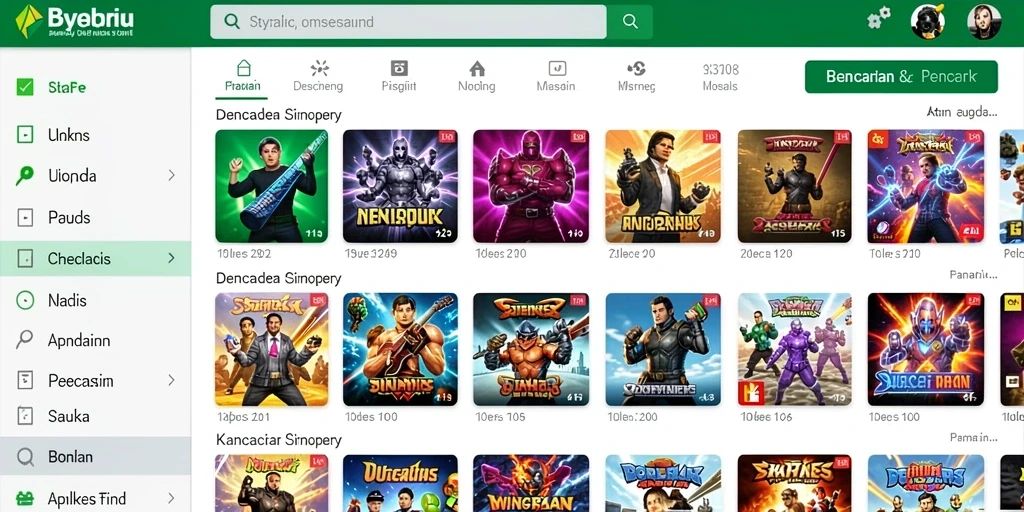
Task: Select the StaFe sidebar item label
Action: (67, 88)
